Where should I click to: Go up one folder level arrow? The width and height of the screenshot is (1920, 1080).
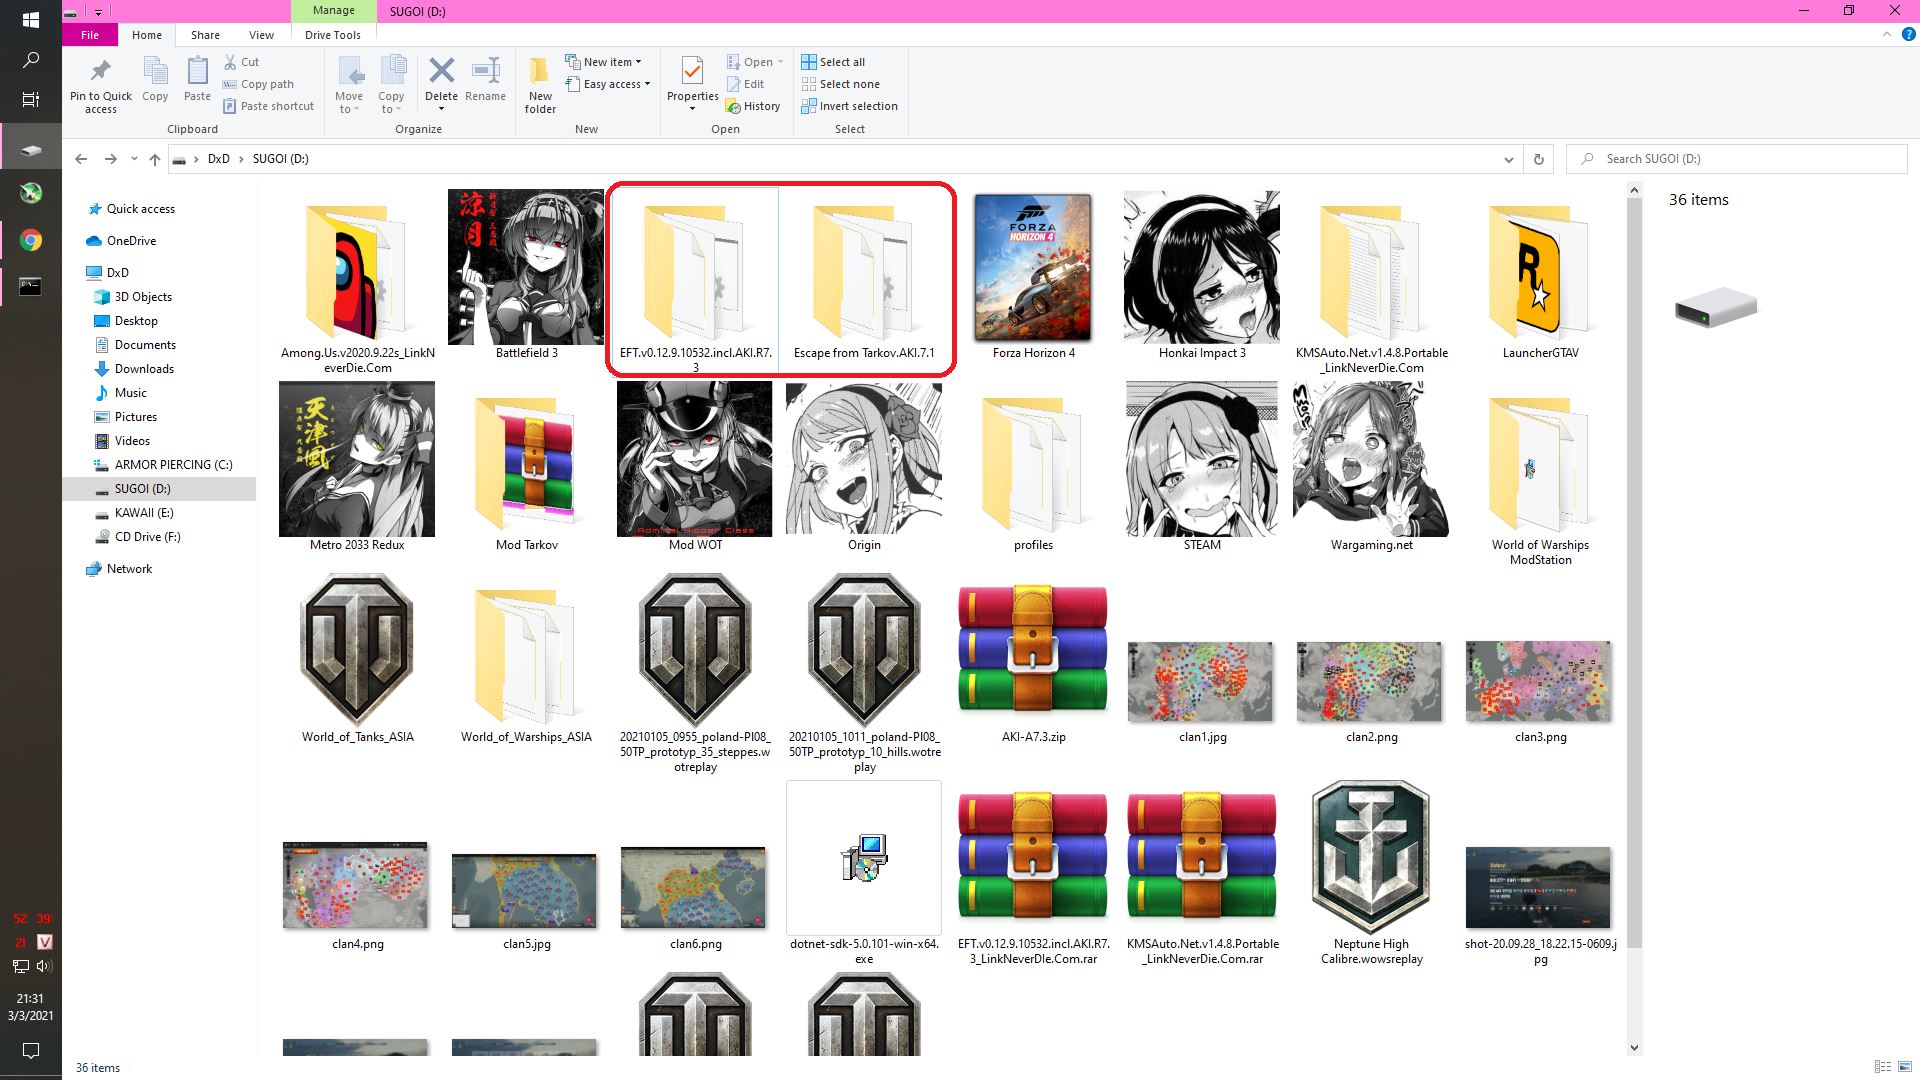coord(154,159)
